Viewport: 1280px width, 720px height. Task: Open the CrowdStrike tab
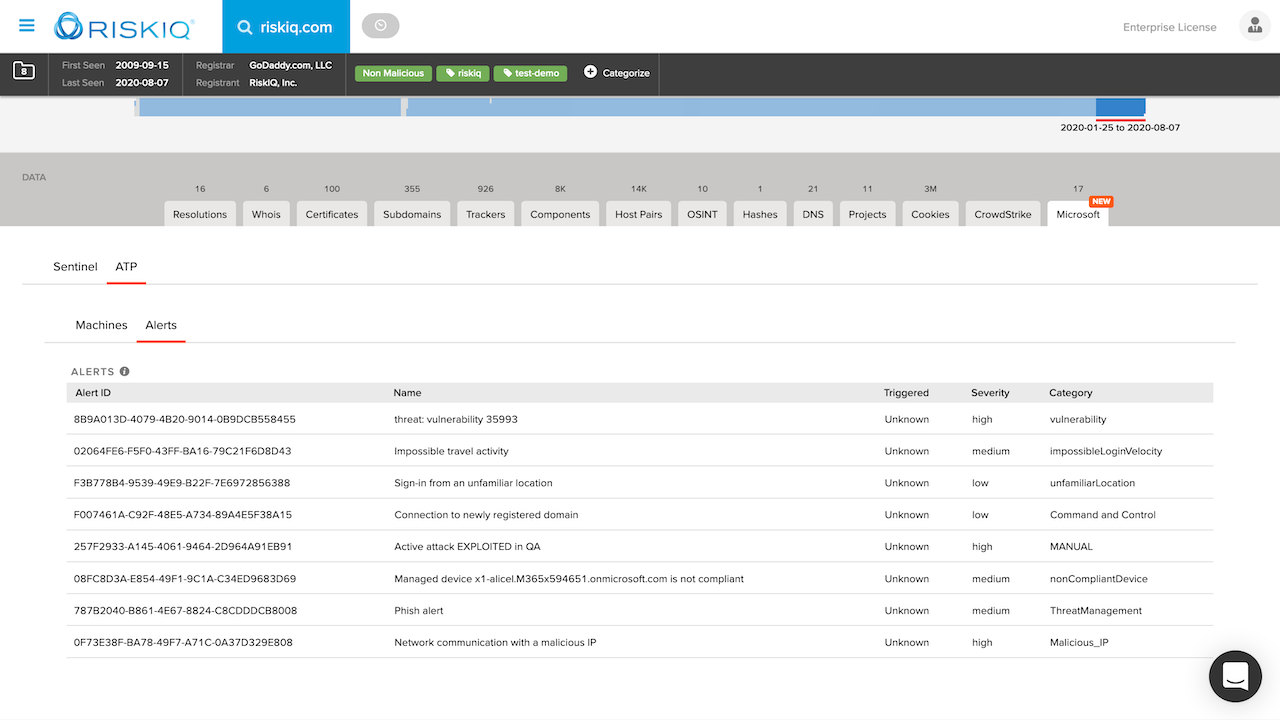[1003, 214]
